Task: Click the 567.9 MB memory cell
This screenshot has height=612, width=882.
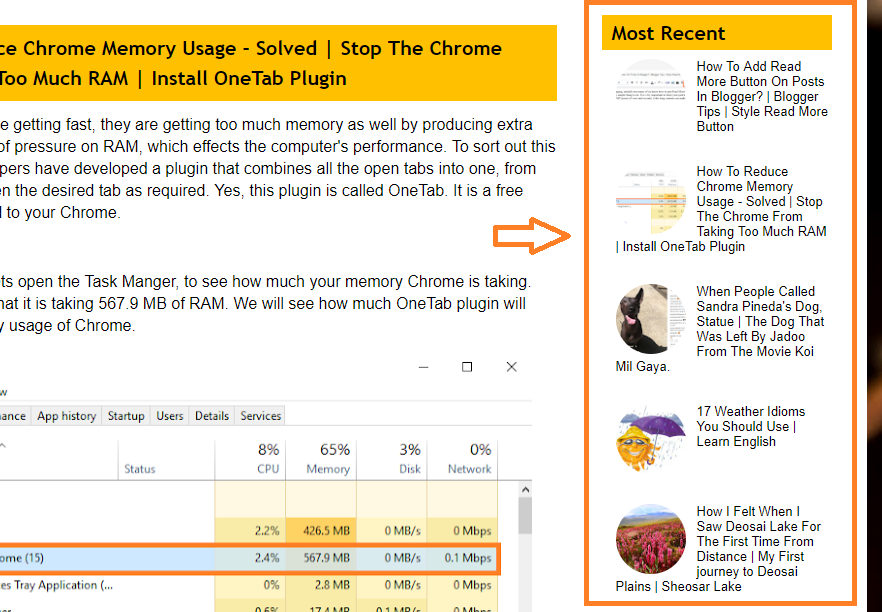Action: pos(321,558)
